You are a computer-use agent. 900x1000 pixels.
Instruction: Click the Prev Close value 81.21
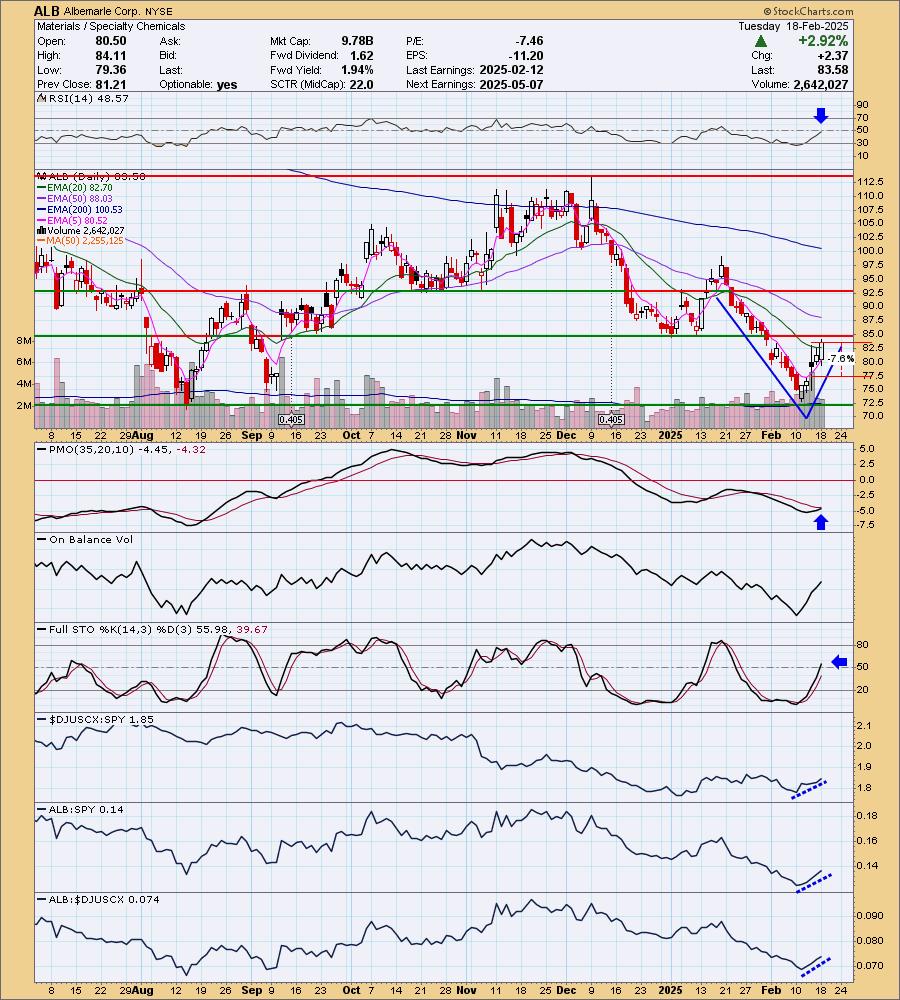[x=110, y=85]
